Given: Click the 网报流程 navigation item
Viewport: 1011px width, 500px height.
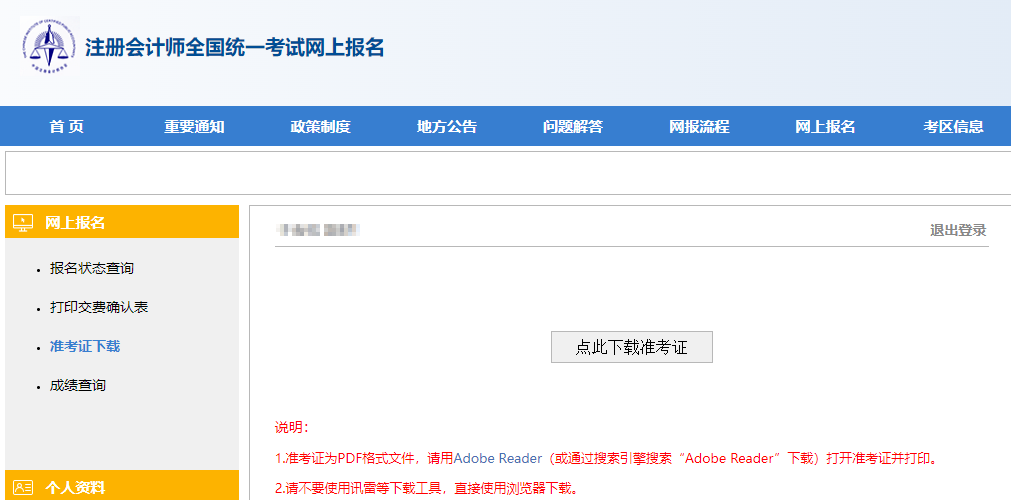Looking at the screenshot, I should (698, 126).
